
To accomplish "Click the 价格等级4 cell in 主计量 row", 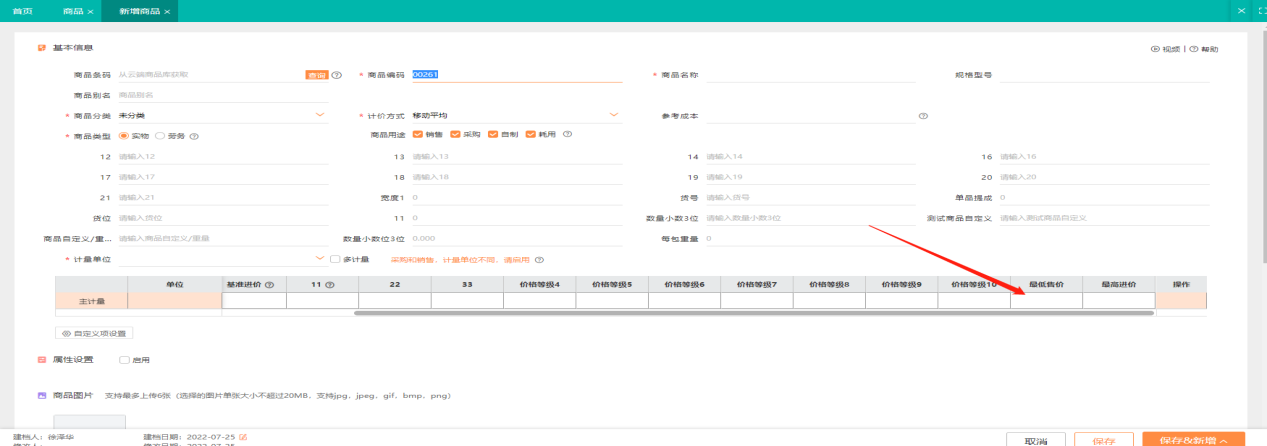I will [x=540, y=300].
